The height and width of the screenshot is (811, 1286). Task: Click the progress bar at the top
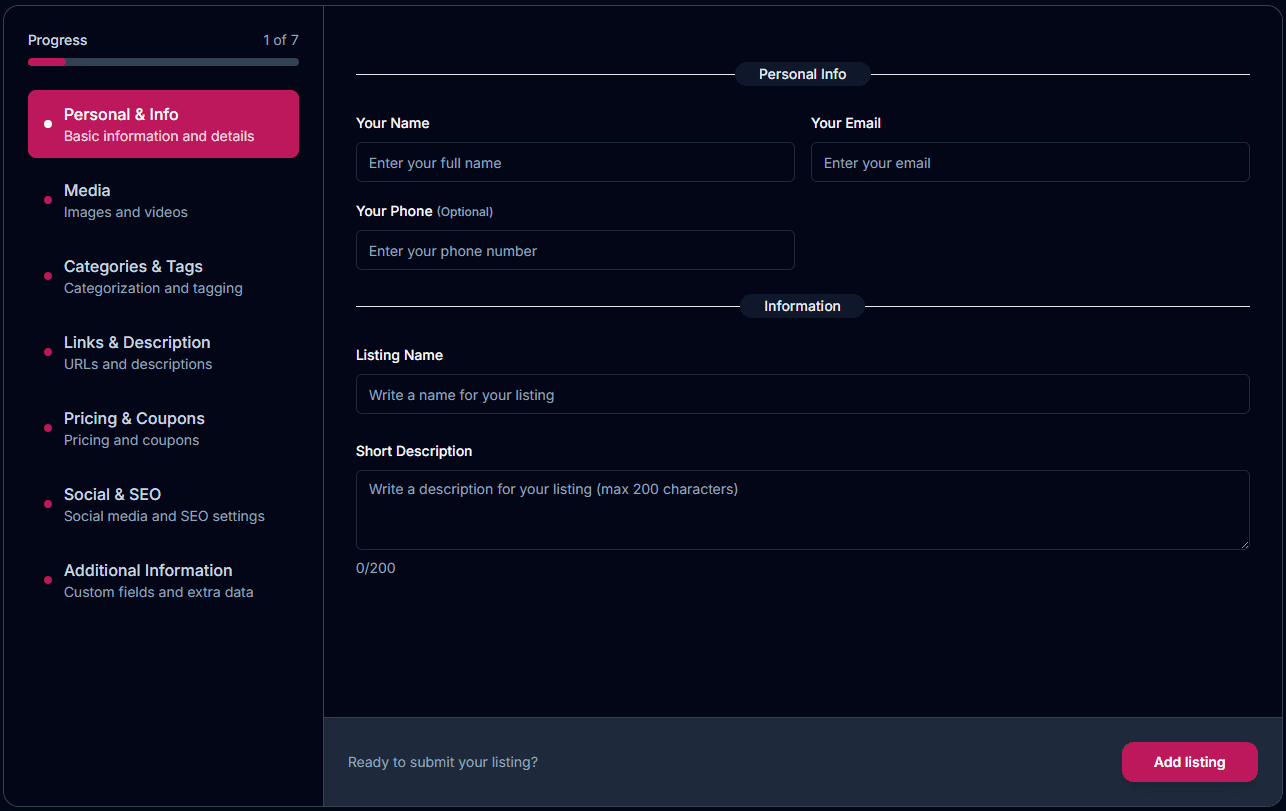point(163,61)
